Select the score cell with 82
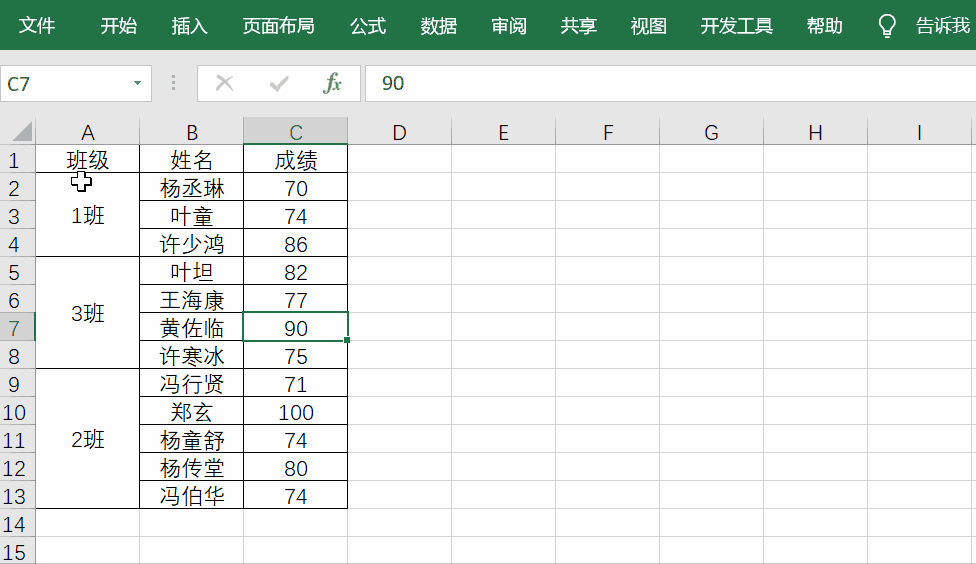The height and width of the screenshot is (564, 976). (296, 271)
